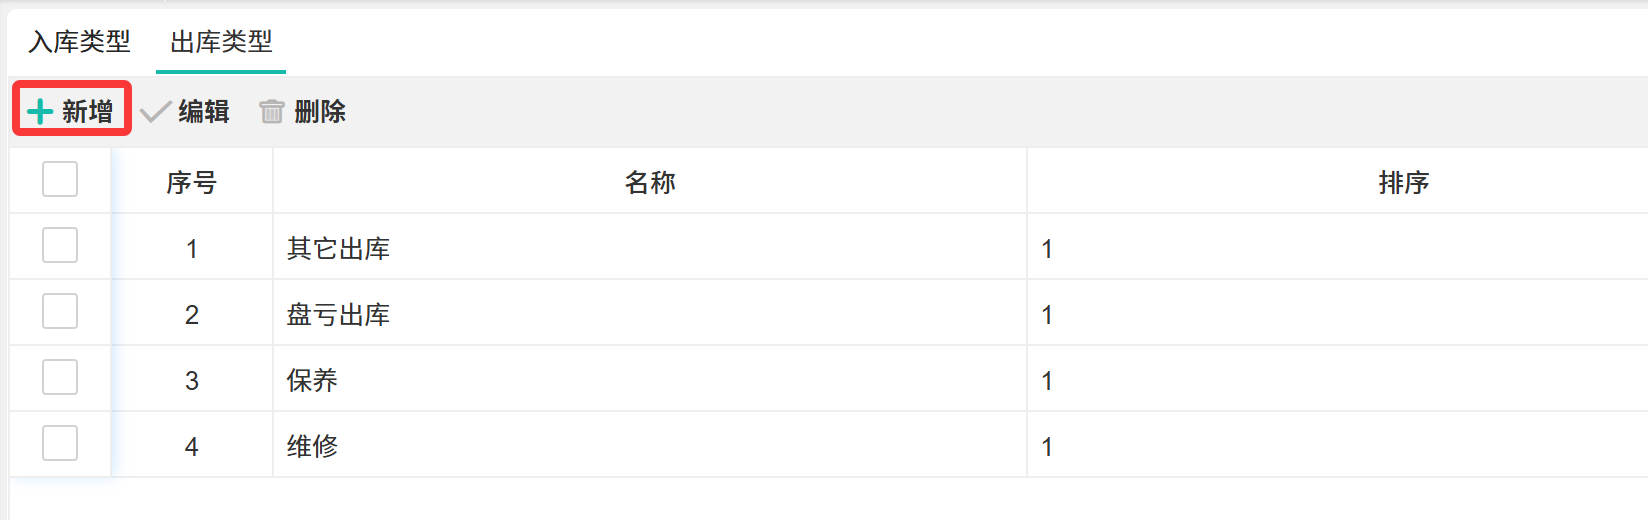Click the checkmark icon for 编辑
This screenshot has width=1648, height=520.
(155, 111)
